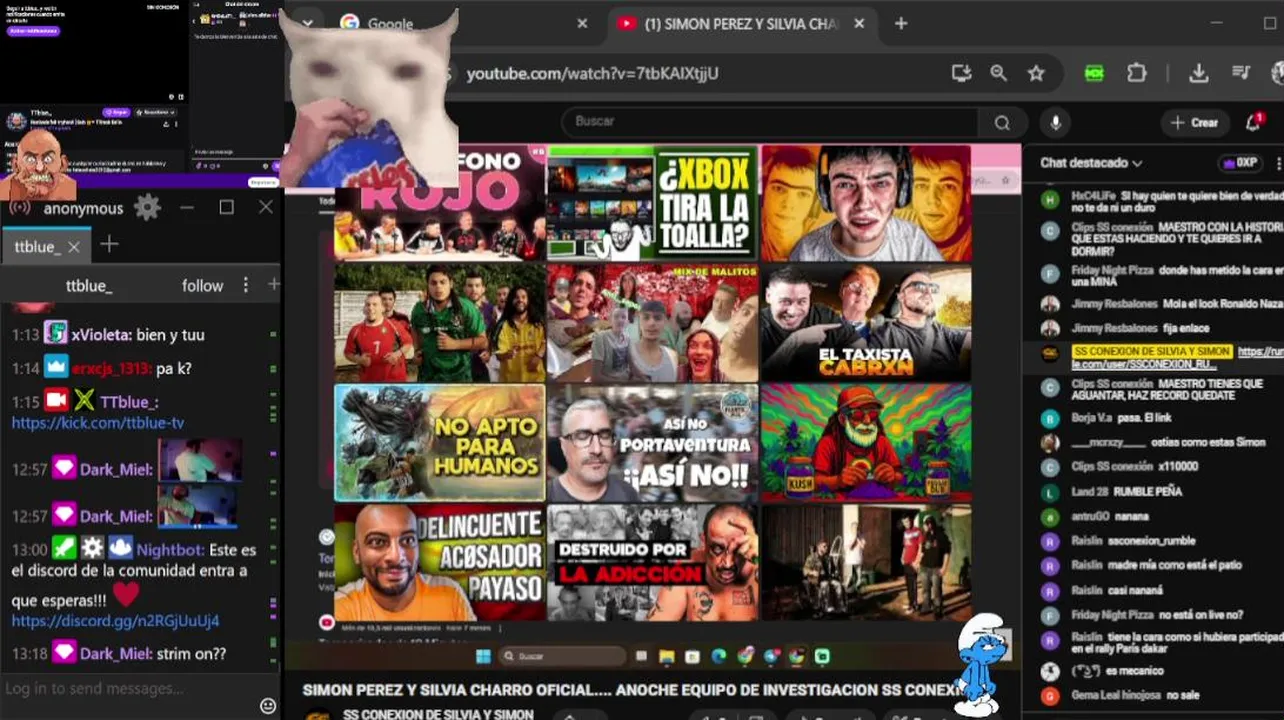Open the media controls icon in Chrome toolbar
The image size is (1284, 720).
1241,73
